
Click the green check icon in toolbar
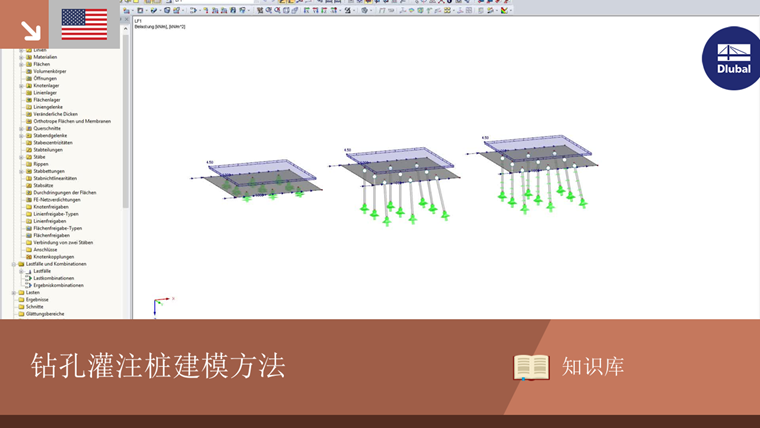[154, 10]
